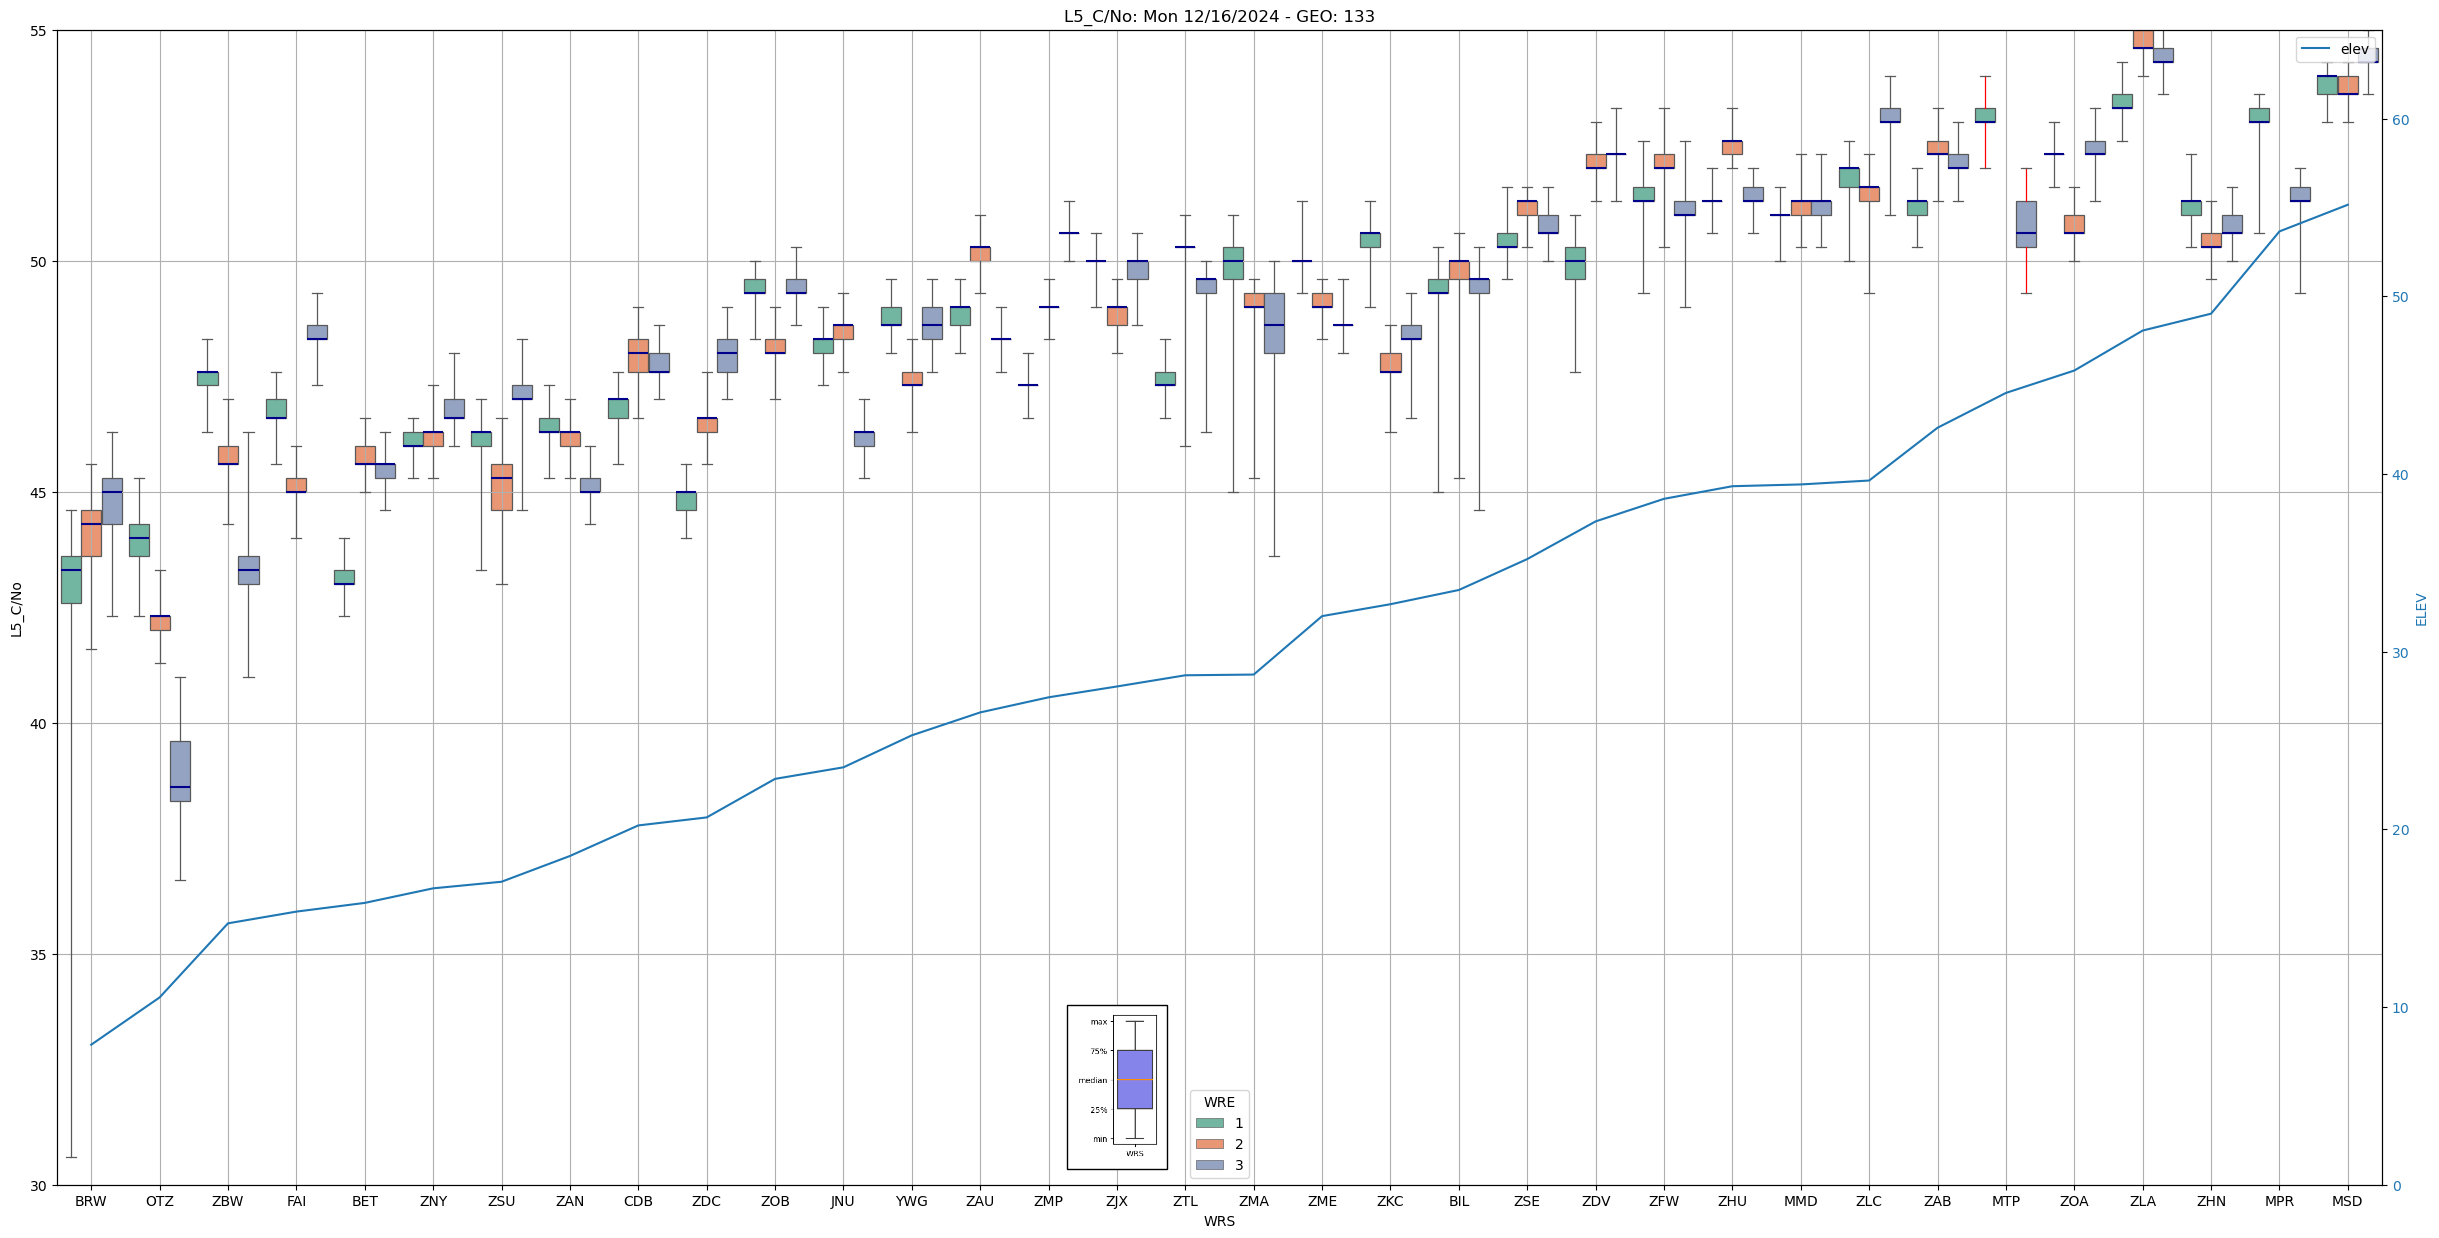Click the ZLC station tick label

1868,1201
